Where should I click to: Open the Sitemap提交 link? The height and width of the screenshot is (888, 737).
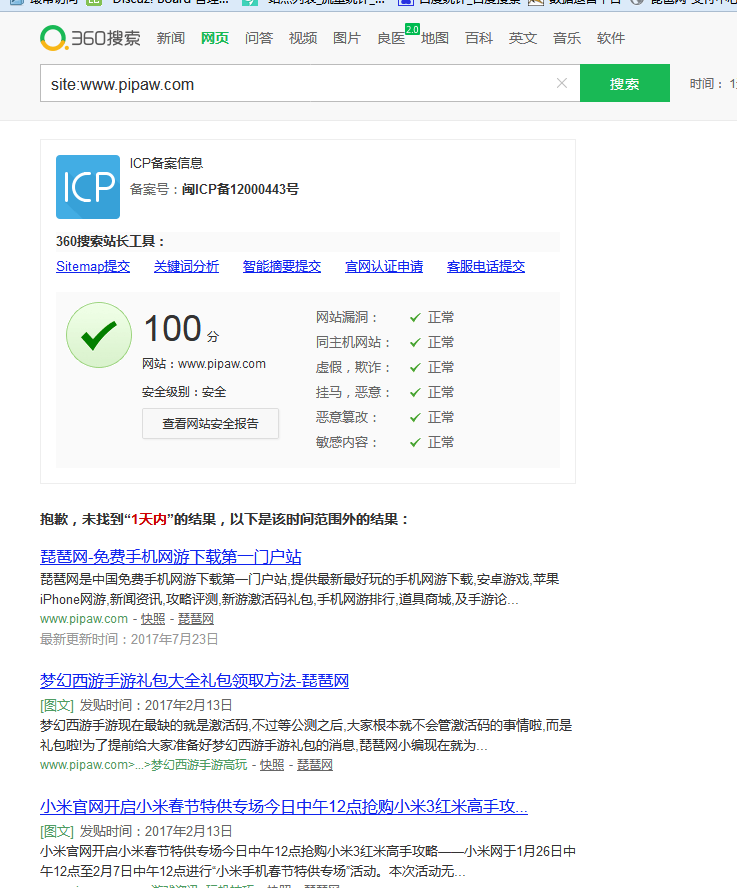coord(93,266)
